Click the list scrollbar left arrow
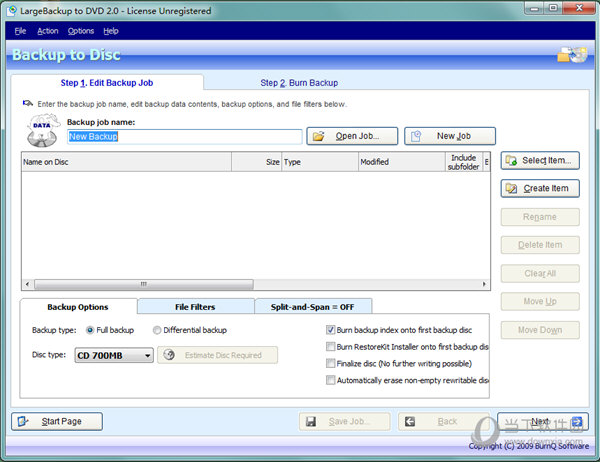Image resolution: width=600 pixels, height=462 pixels. coord(27,284)
